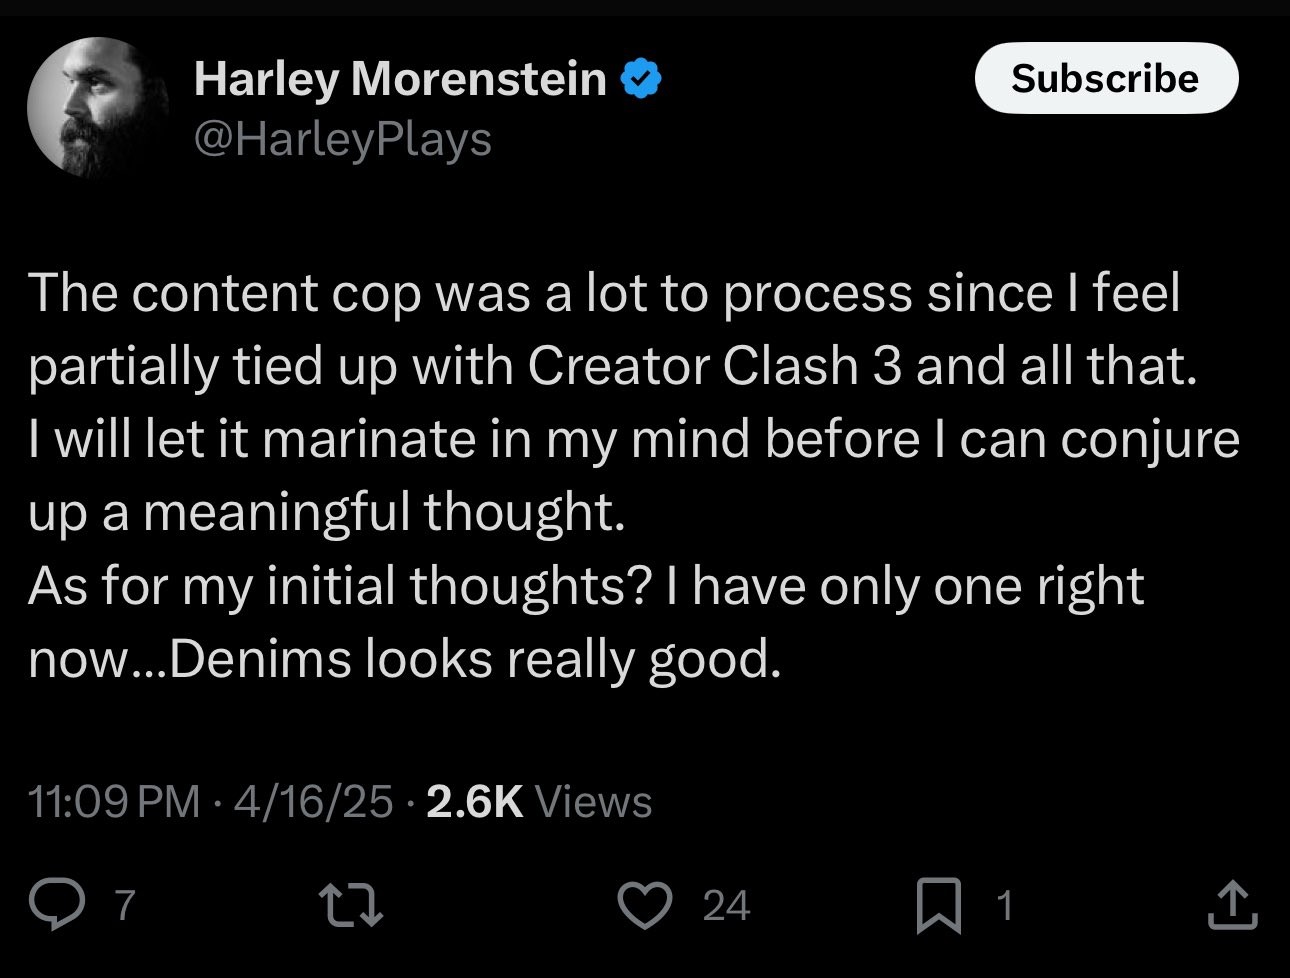This screenshot has width=1290, height=978.
Task: Subscribe to Harley Morenstein
Action: [x=1106, y=78]
